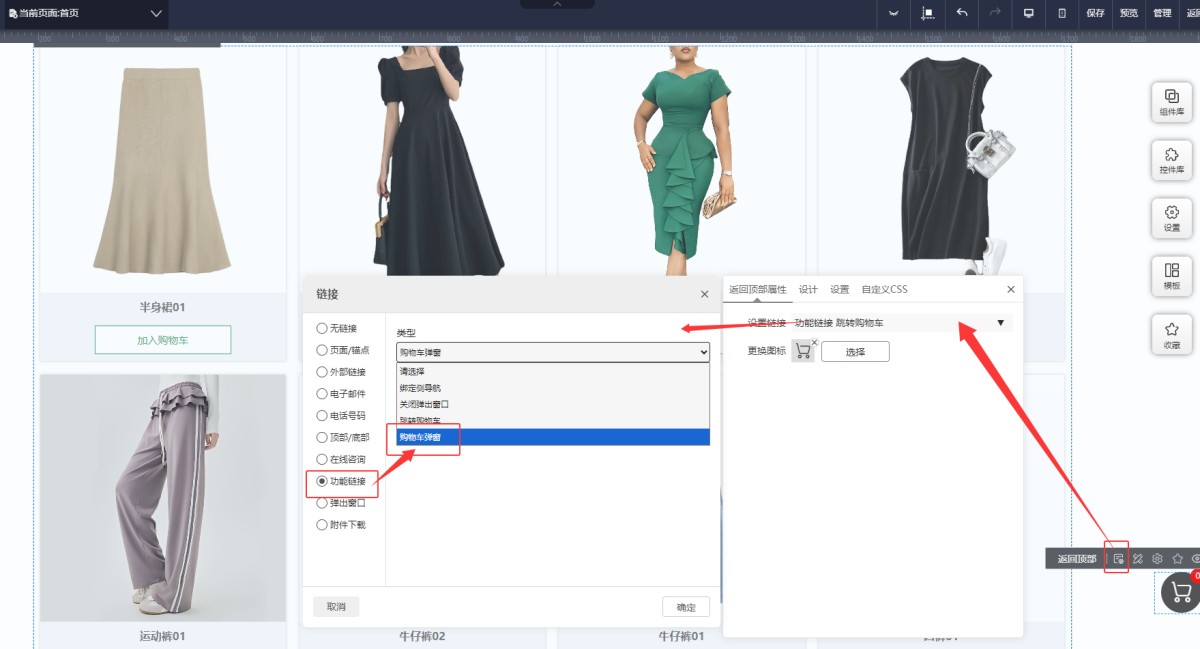The height and width of the screenshot is (649, 1200).
Task: Choose 关闭弹出窗口 from the type list
Action: (x=417, y=404)
